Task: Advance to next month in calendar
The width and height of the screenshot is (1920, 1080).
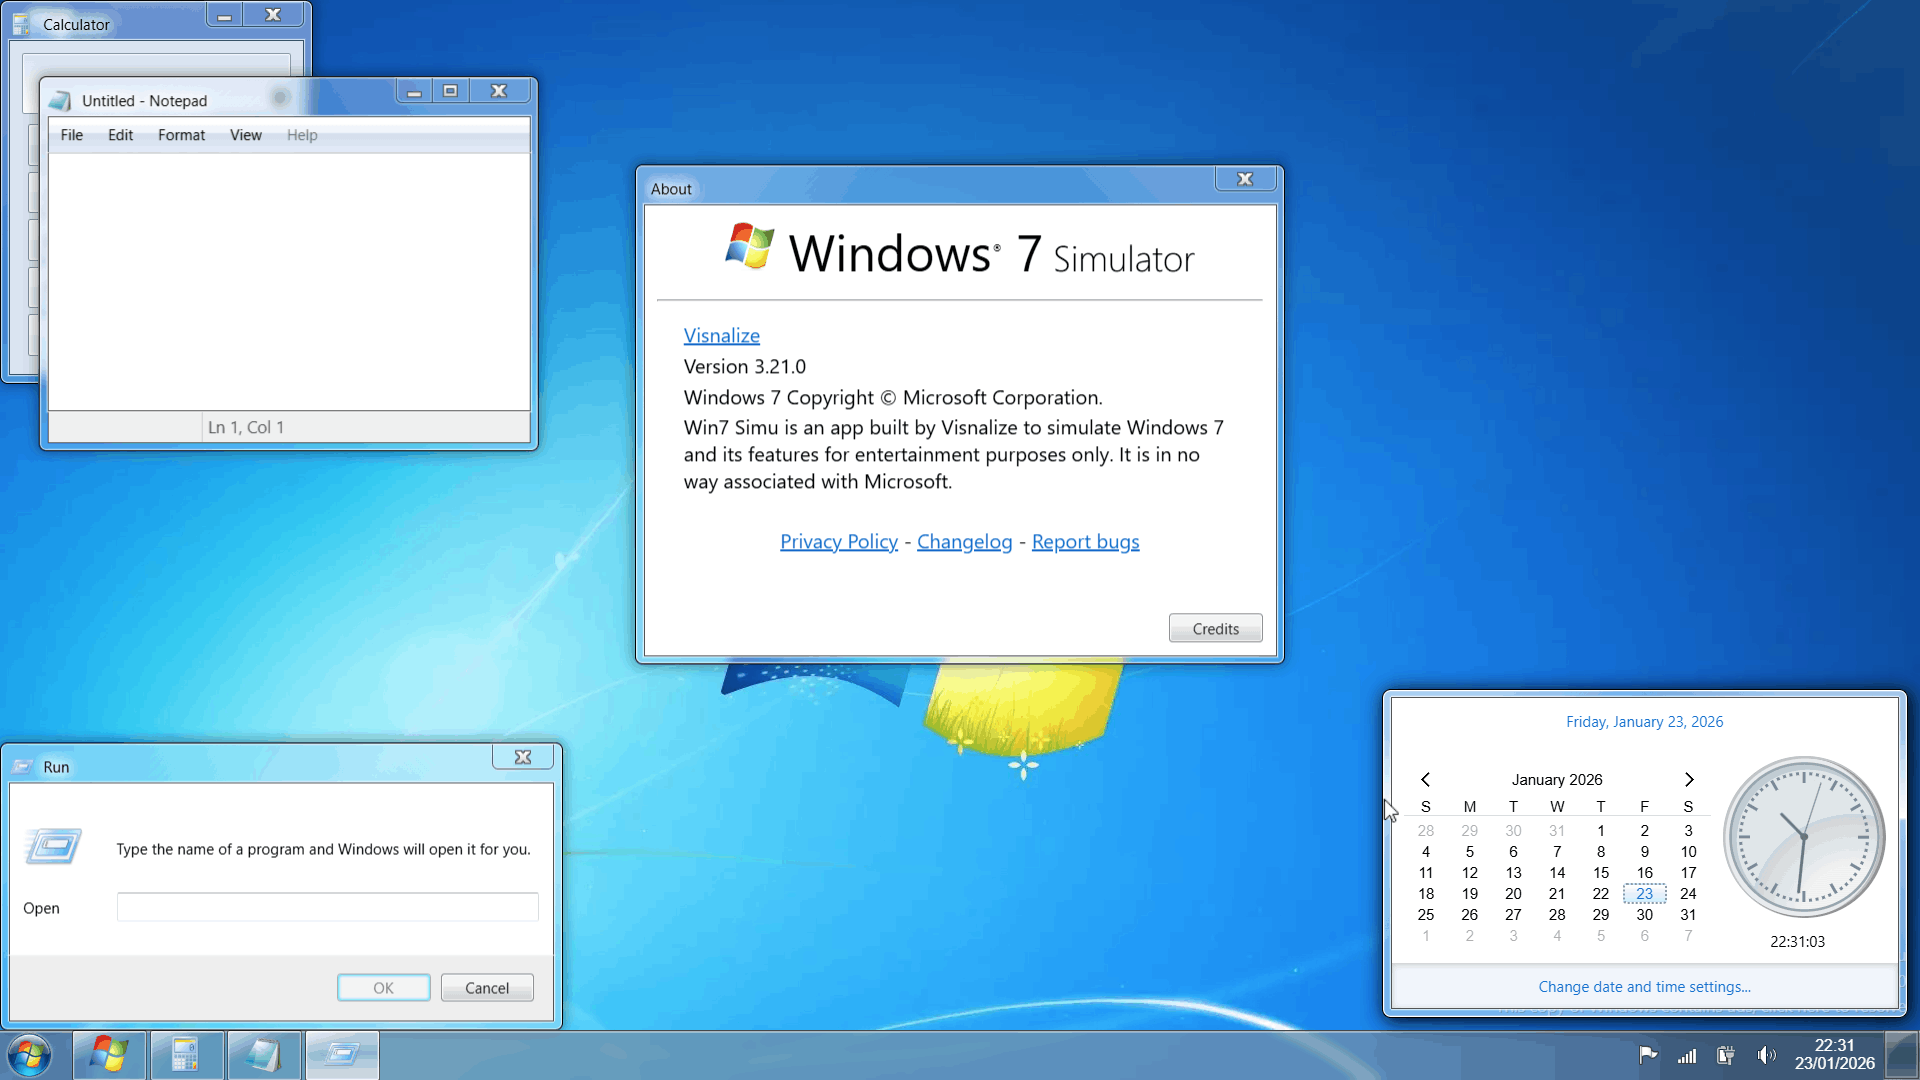Action: point(1689,779)
